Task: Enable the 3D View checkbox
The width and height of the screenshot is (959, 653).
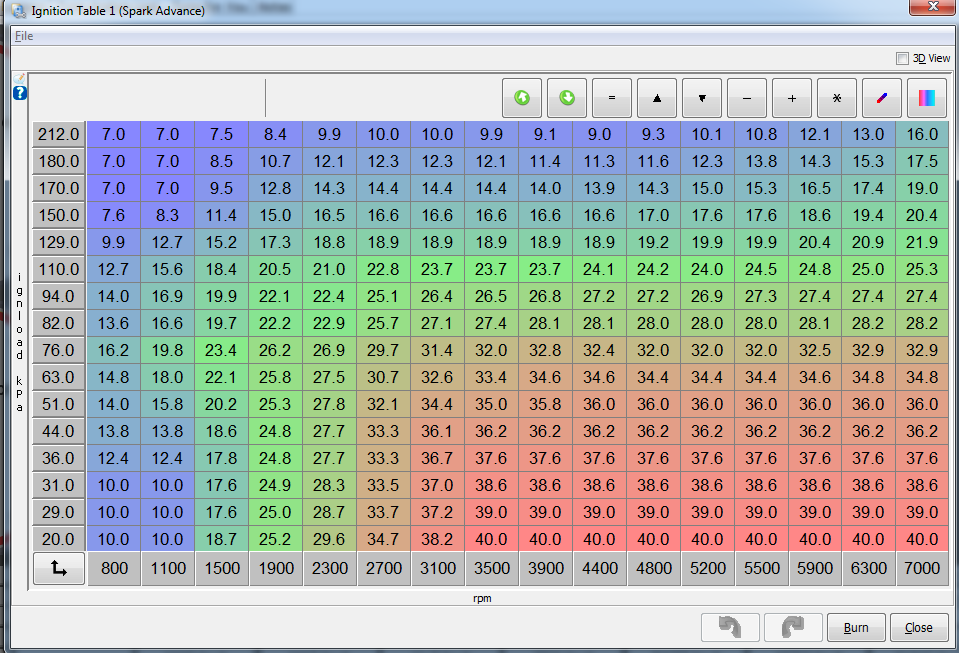Action: (903, 58)
